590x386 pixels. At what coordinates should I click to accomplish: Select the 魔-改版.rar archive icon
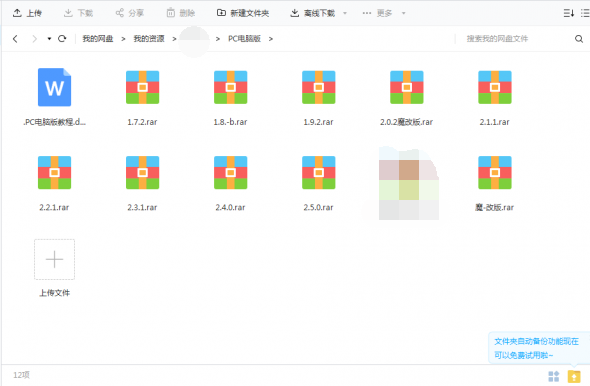[x=495, y=172]
